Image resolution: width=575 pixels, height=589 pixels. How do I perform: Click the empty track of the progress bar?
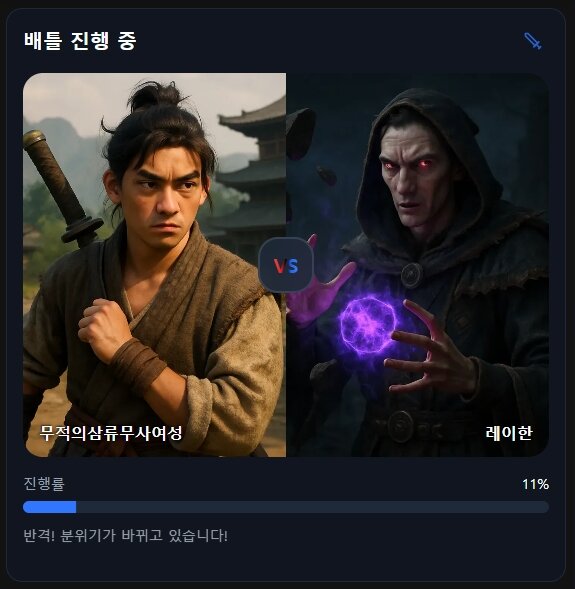click(312, 507)
